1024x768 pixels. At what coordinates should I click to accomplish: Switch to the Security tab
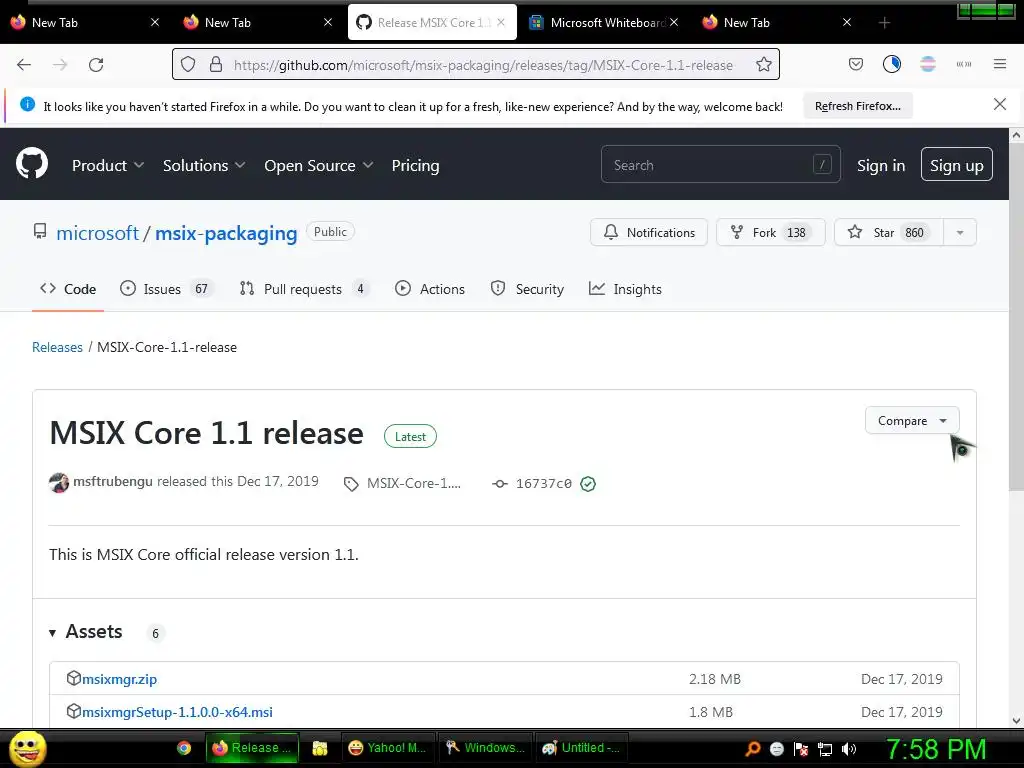(x=527, y=289)
